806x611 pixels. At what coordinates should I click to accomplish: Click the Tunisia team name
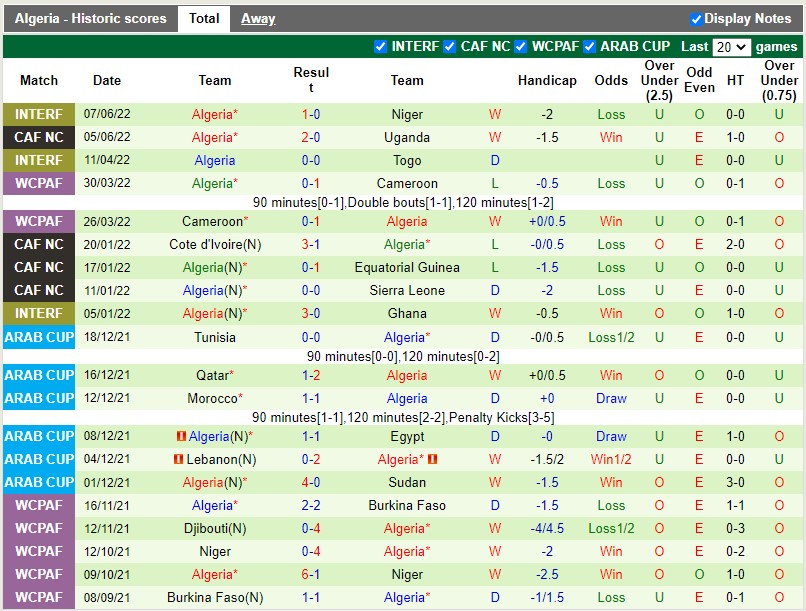[x=215, y=337]
